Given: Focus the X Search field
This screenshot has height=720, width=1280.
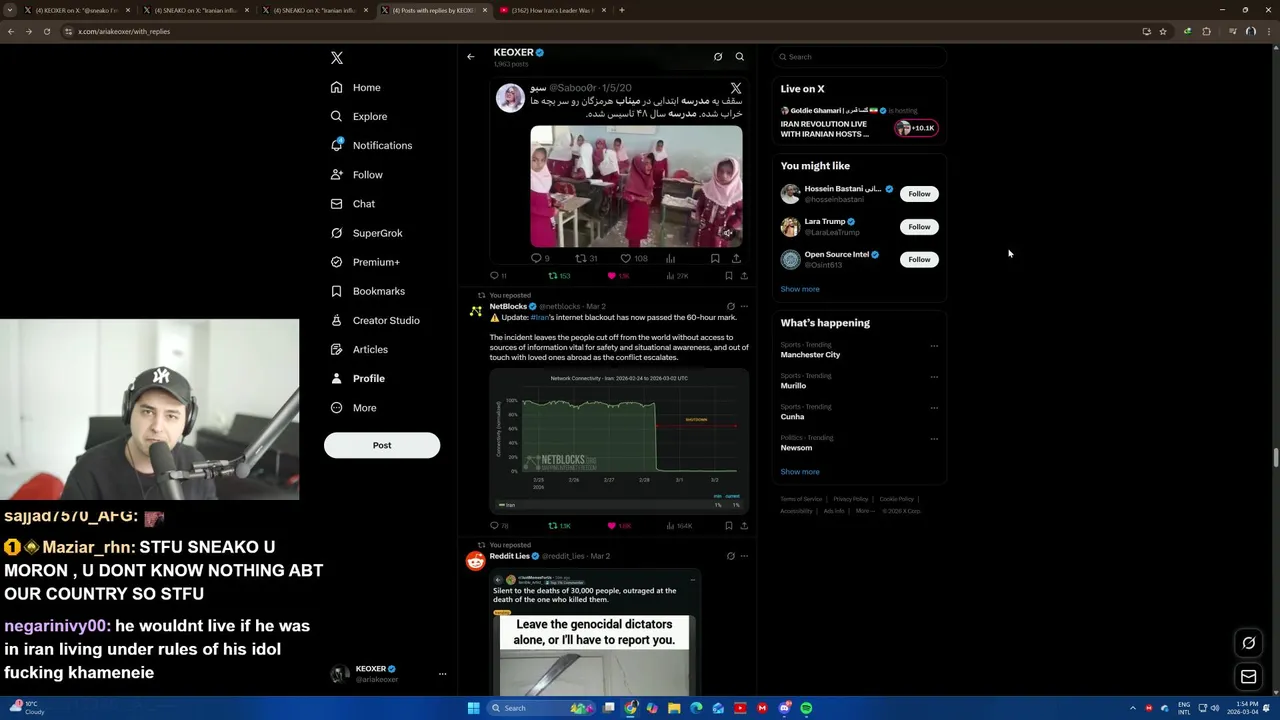Looking at the screenshot, I should pos(860,57).
